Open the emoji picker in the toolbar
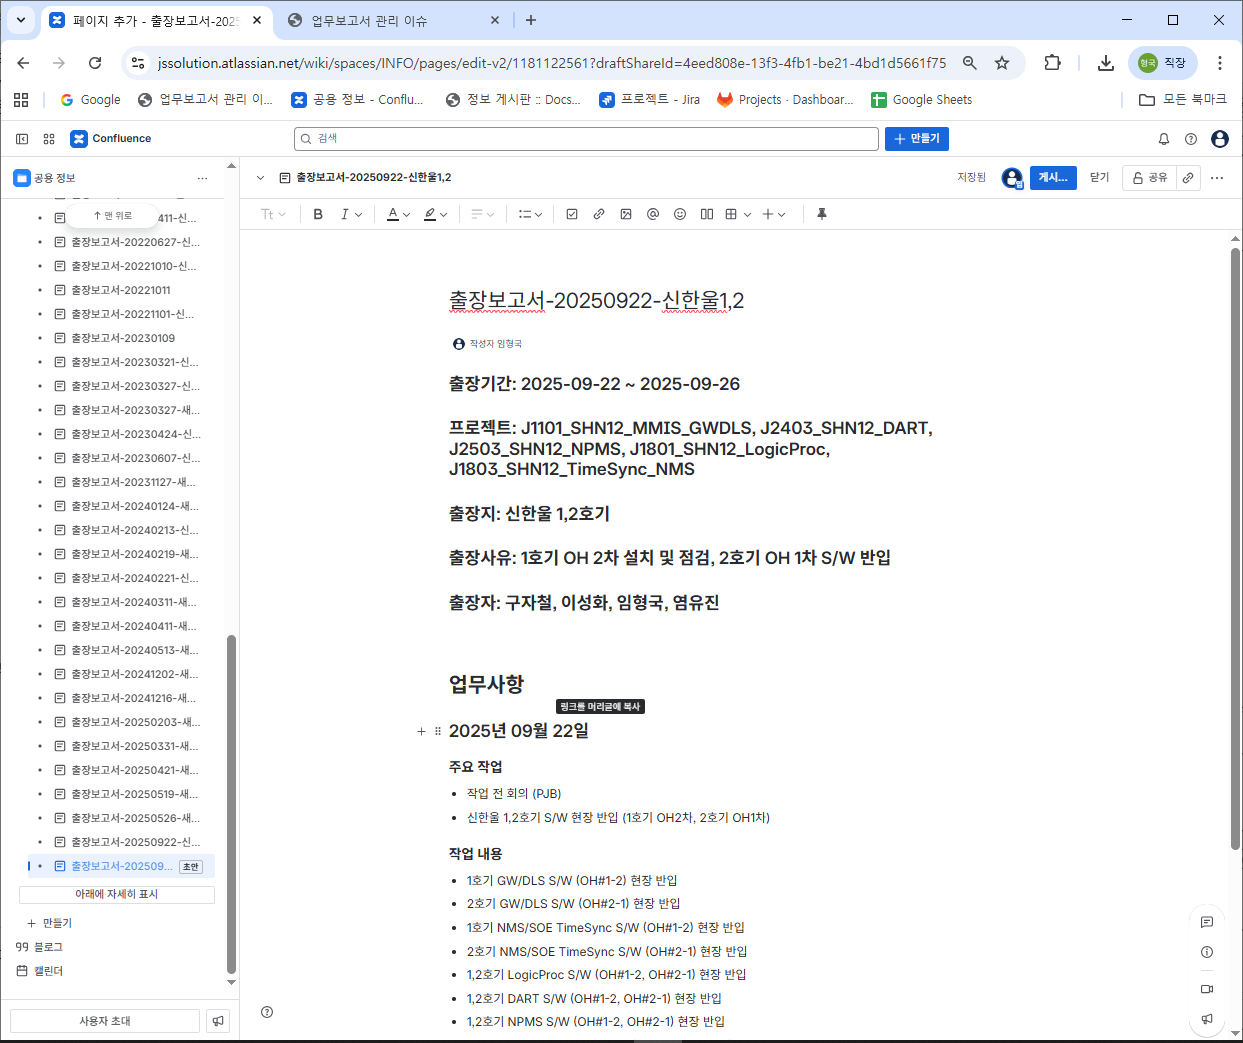Image resolution: width=1243 pixels, height=1043 pixels. point(680,214)
